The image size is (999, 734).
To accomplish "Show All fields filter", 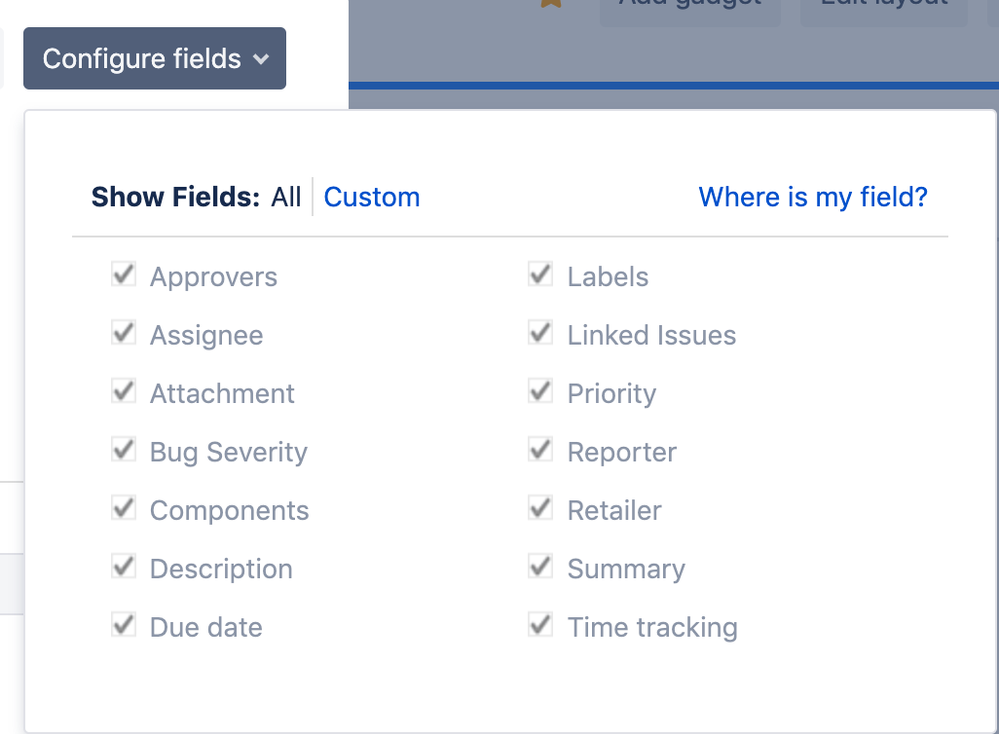I will (285, 197).
